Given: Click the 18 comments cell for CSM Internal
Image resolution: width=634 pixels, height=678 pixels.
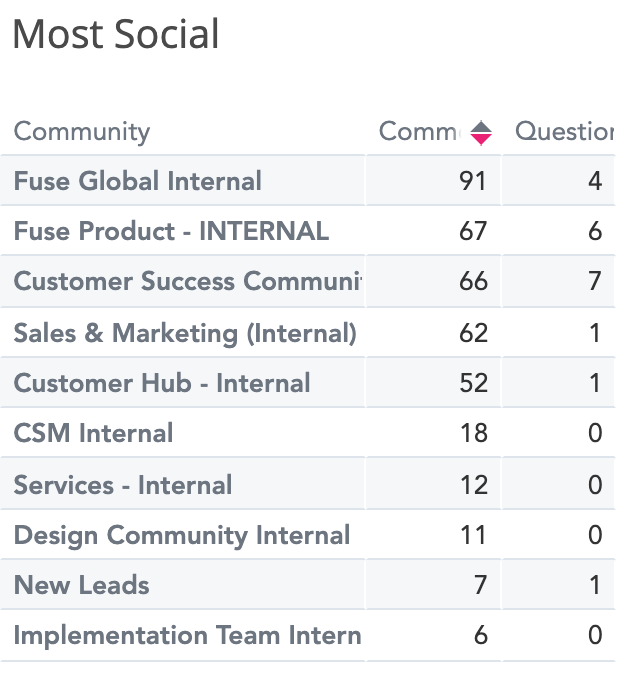Looking at the screenshot, I should point(472,433).
